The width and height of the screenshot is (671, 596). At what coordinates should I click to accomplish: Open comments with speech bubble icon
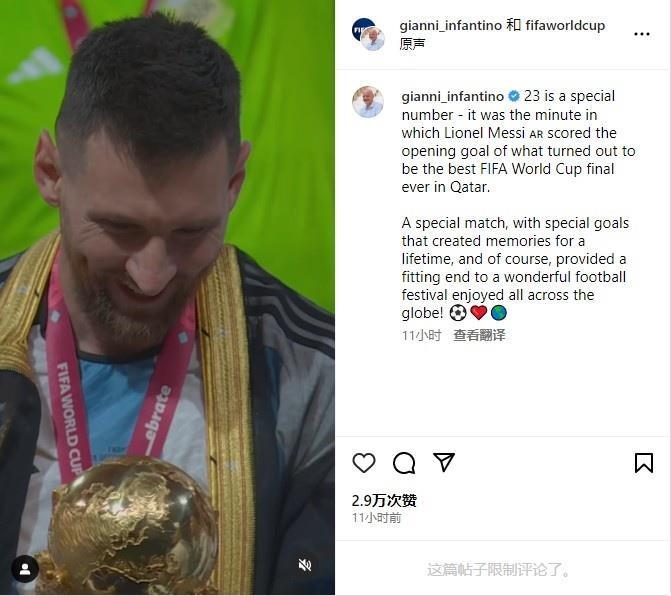[404, 463]
